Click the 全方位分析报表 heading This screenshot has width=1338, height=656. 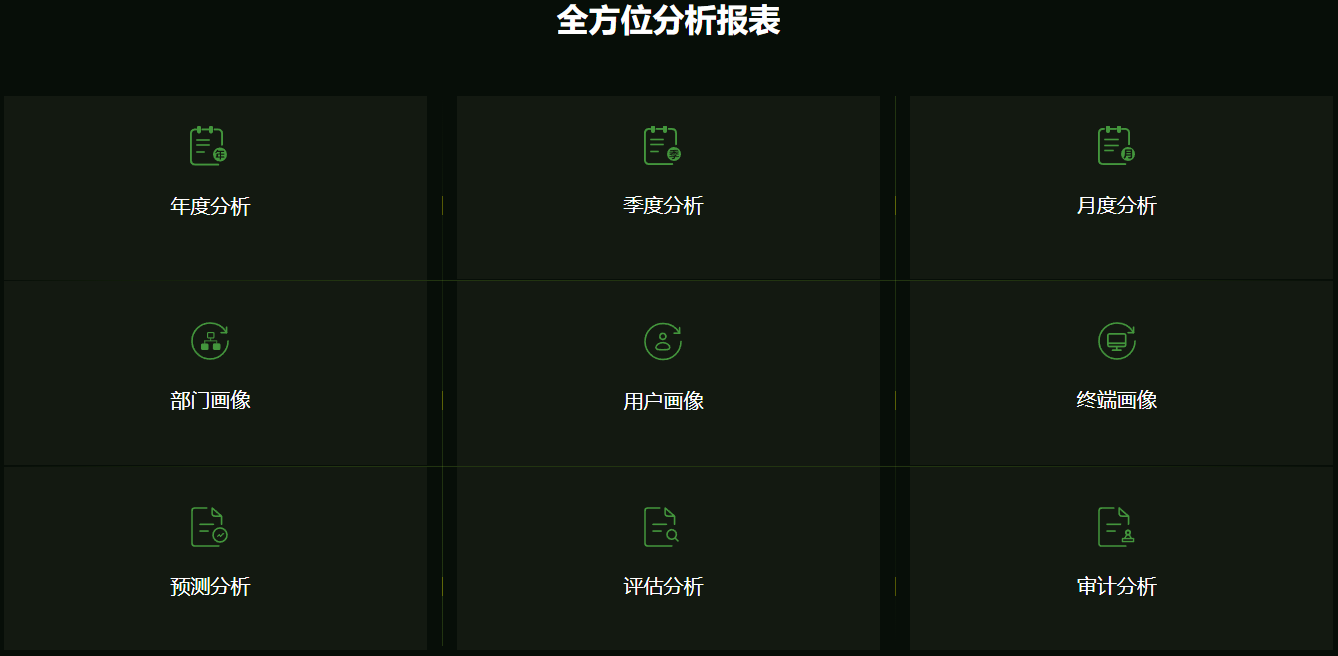[x=668, y=20]
